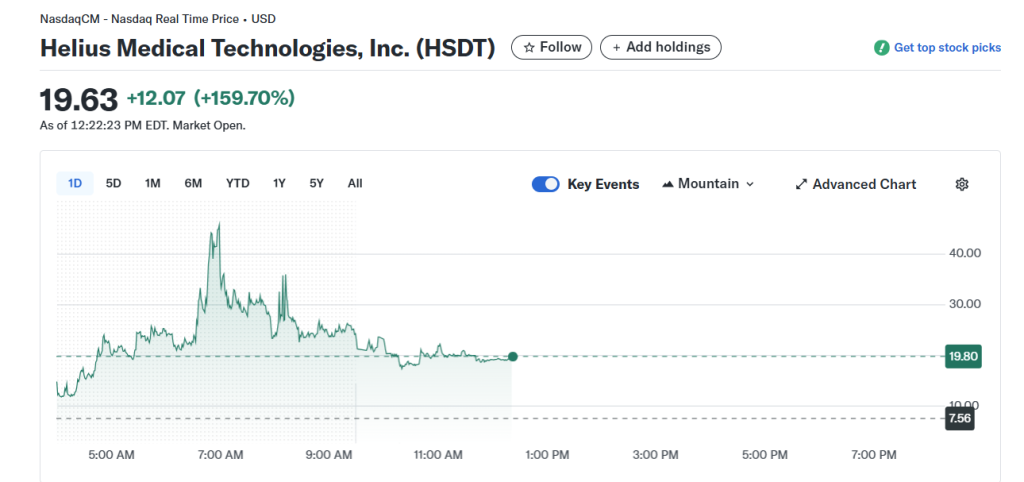Show the All time range

354,183
